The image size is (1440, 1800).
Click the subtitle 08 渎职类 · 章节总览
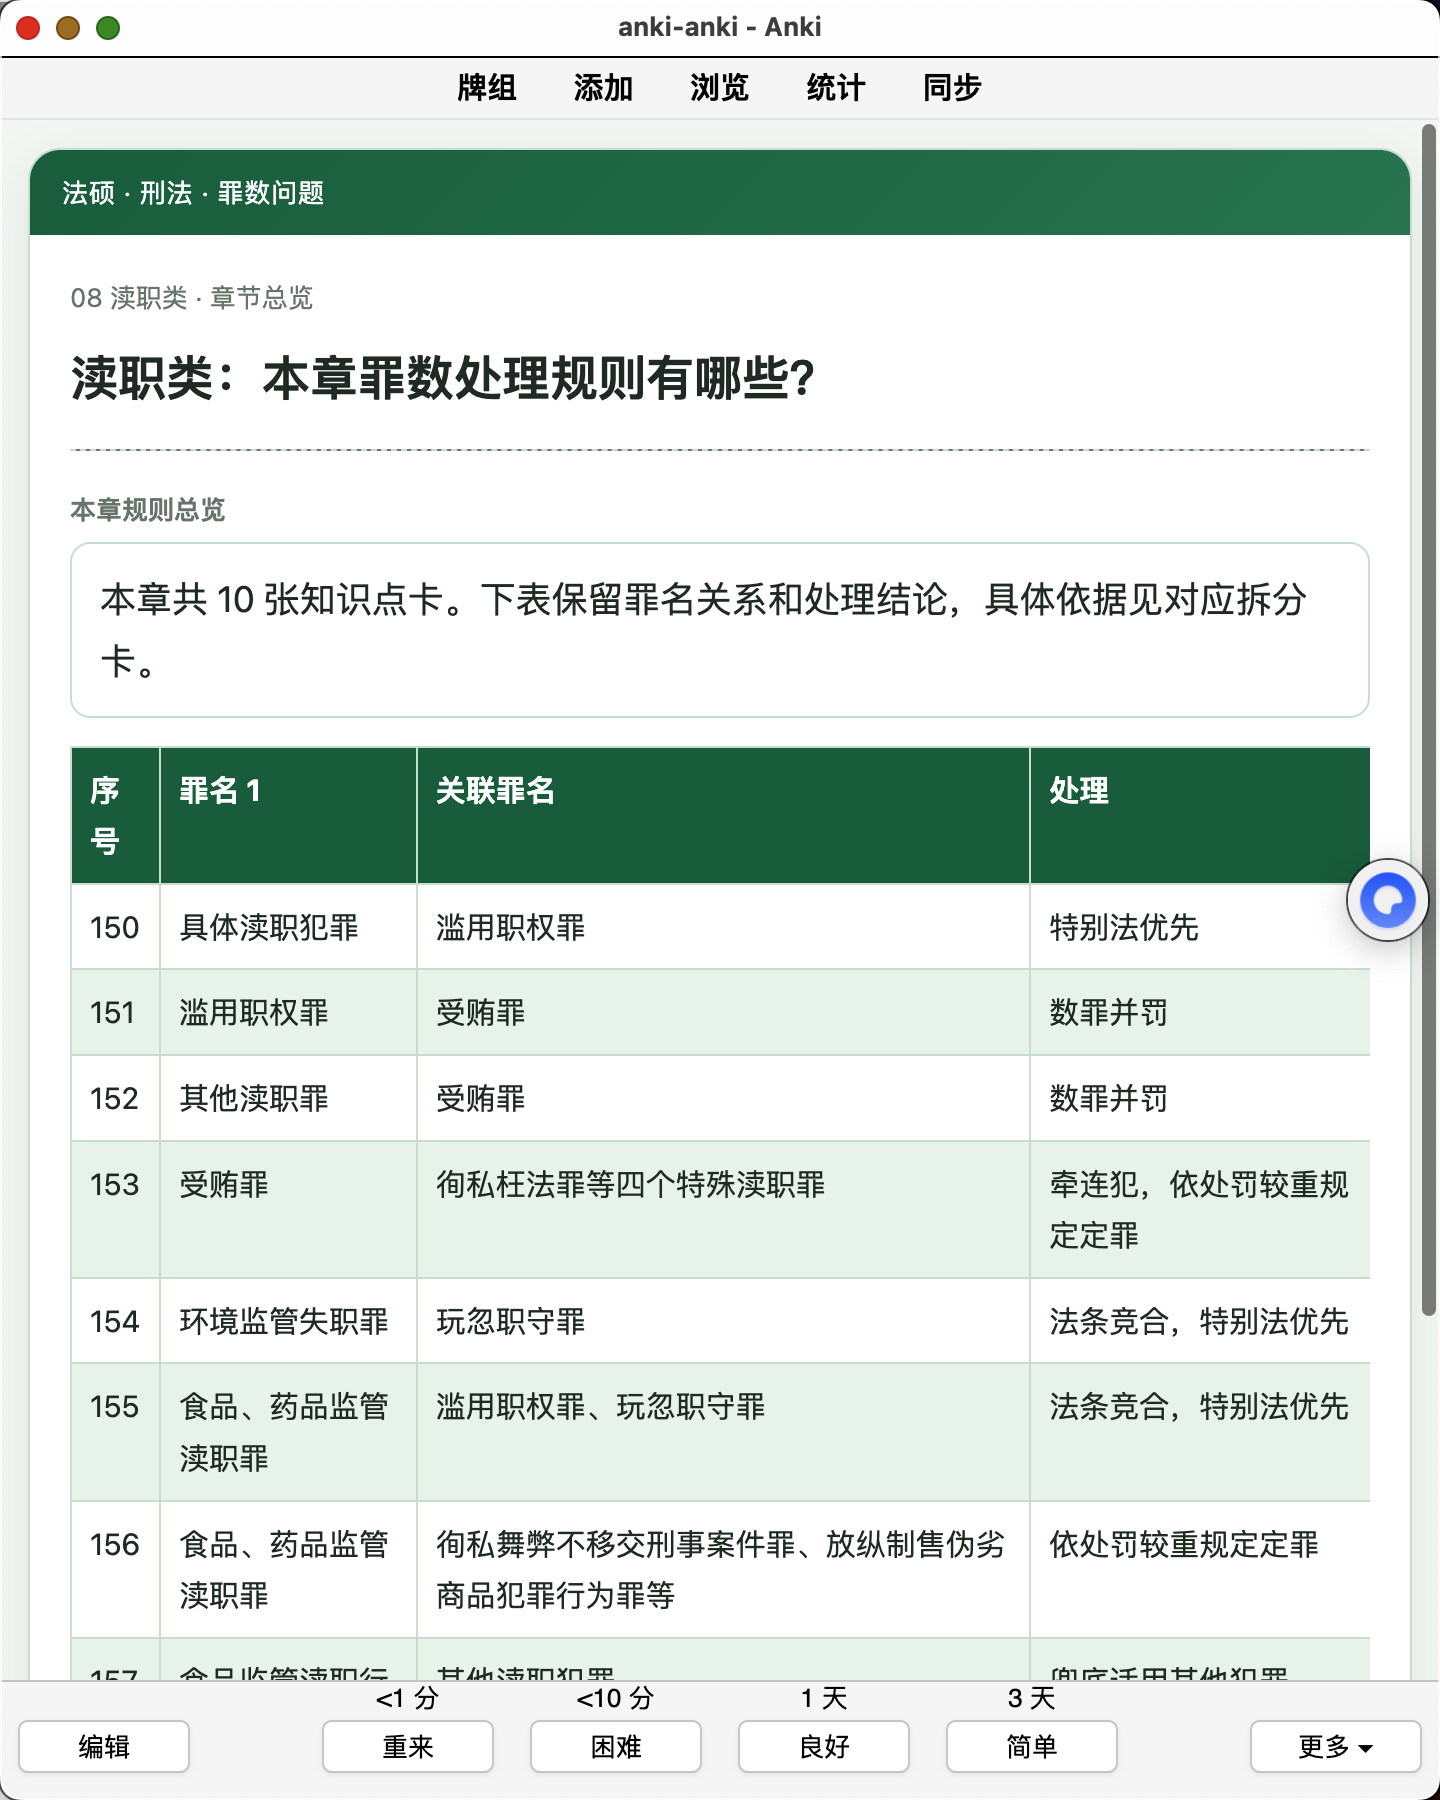point(192,298)
